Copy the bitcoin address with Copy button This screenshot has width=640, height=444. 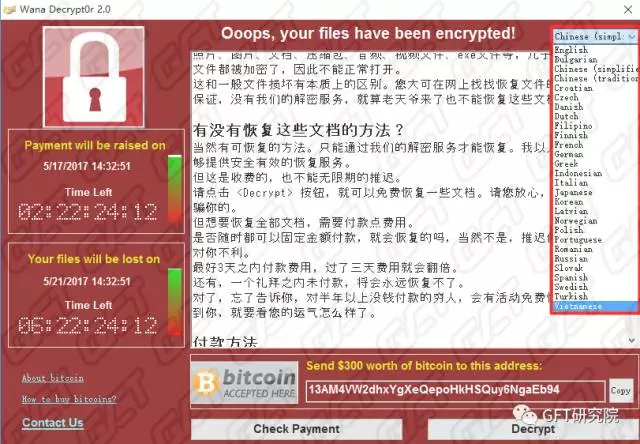pos(621,391)
